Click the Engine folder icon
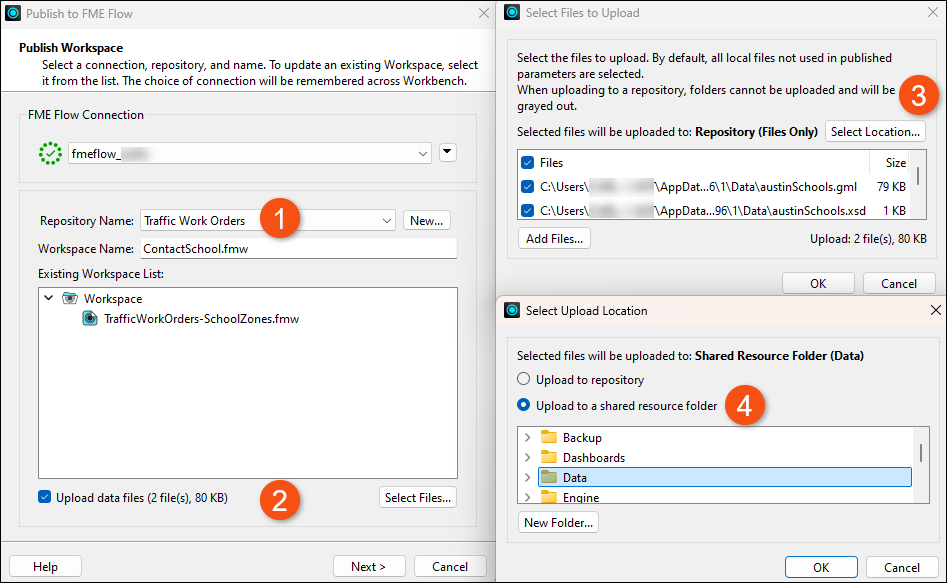Viewport: 947px width, 583px height. pos(549,497)
